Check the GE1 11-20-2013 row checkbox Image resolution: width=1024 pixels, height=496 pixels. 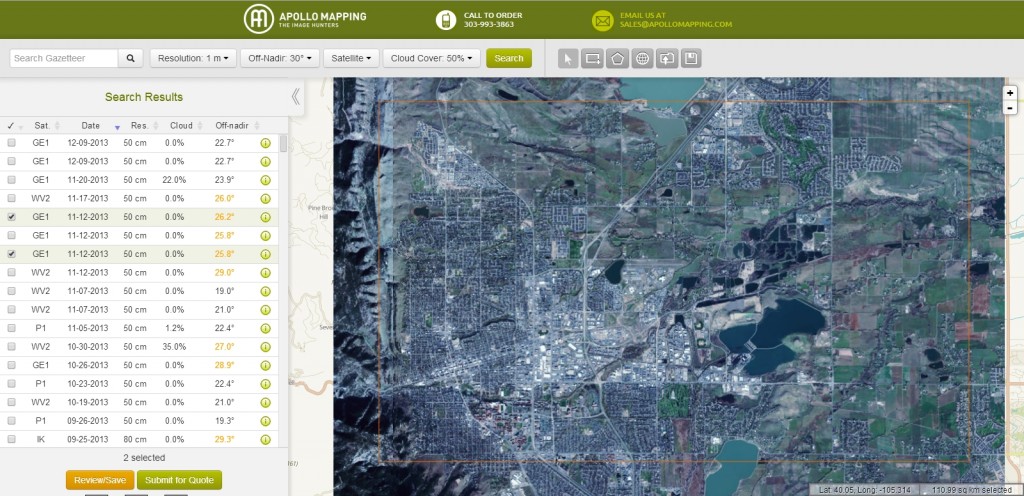(11, 179)
